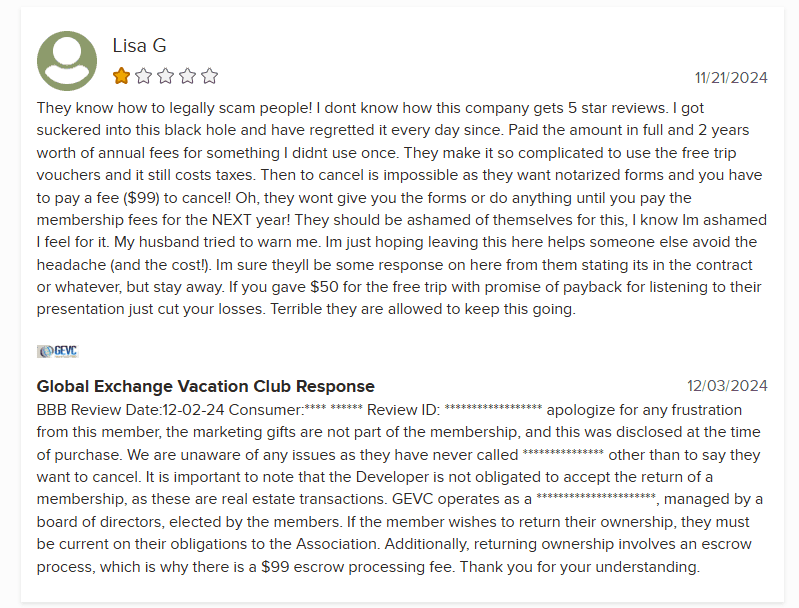Click the review date 11/21/2024
Image resolution: width=799 pixels, height=608 pixels.
point(730,78)
